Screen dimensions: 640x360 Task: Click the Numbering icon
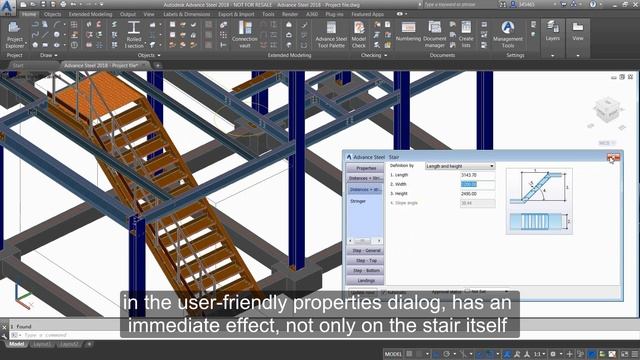(x=408, y=31)
